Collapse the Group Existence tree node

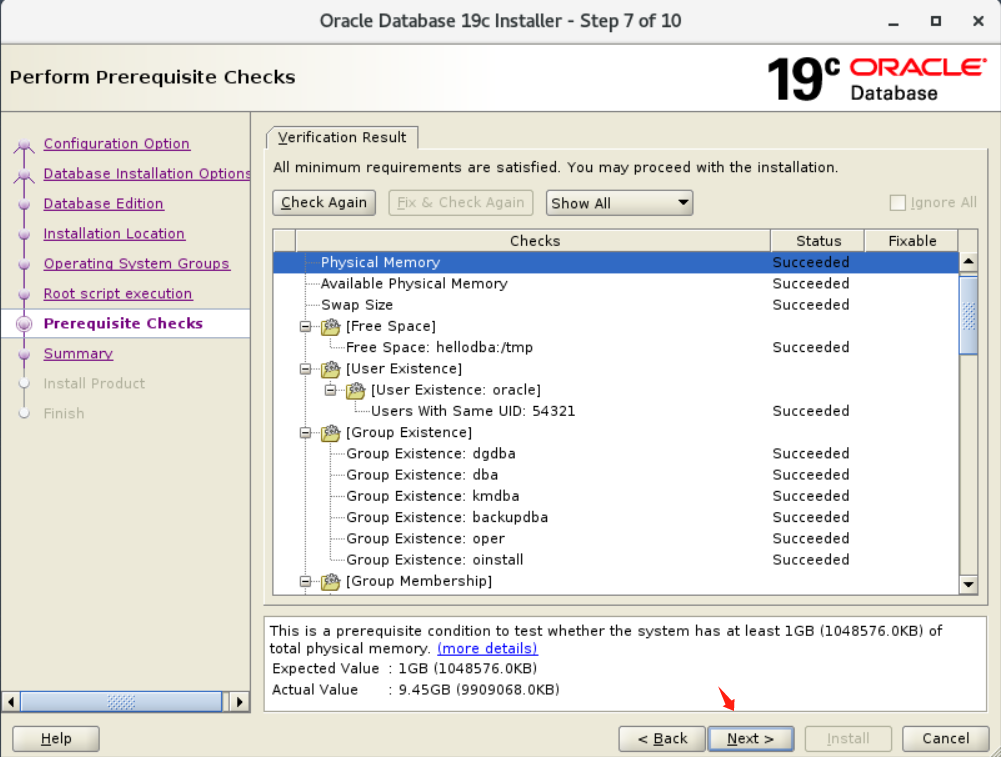click(306, 433)
